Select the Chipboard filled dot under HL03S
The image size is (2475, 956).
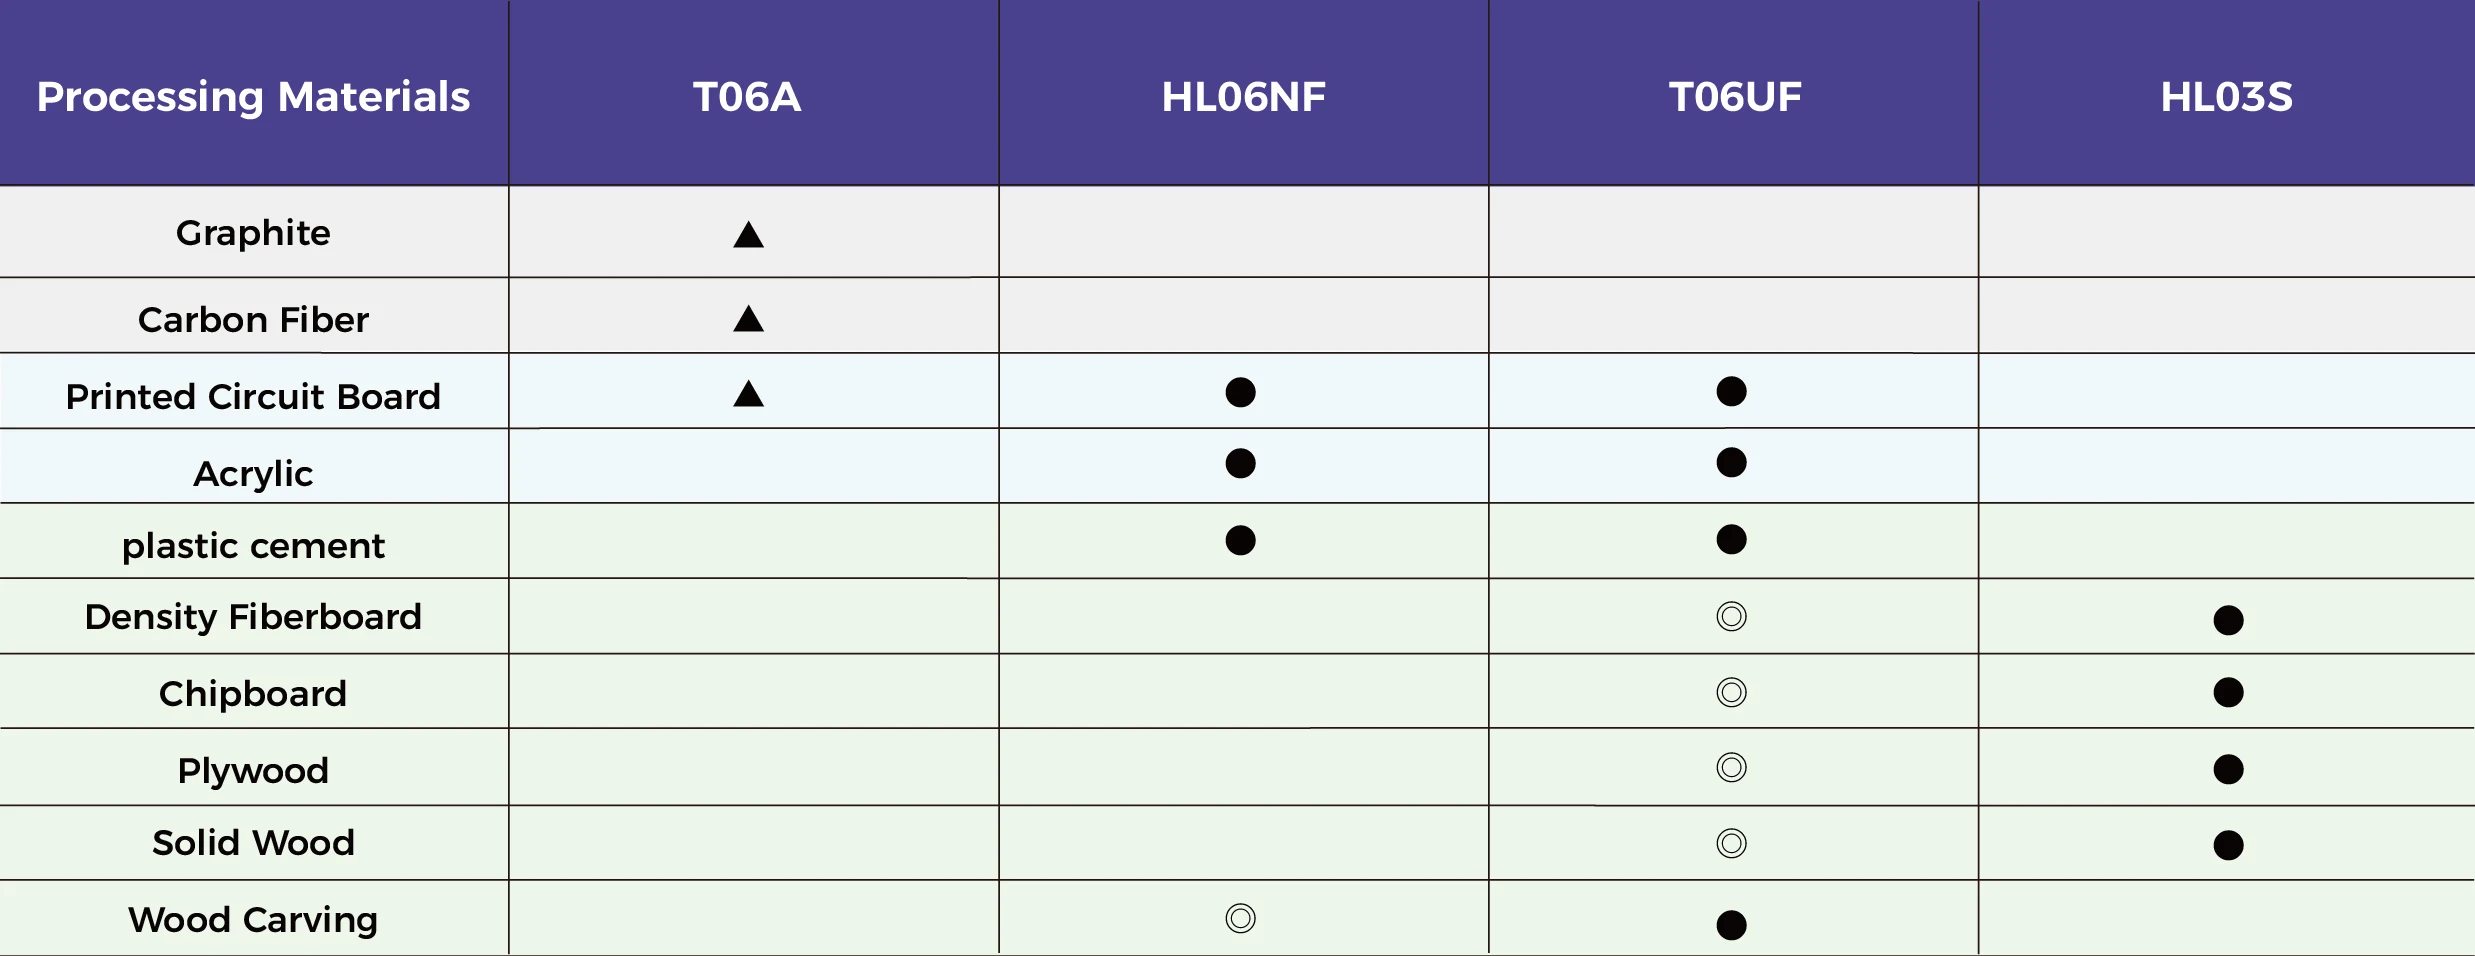[2228, 692]
